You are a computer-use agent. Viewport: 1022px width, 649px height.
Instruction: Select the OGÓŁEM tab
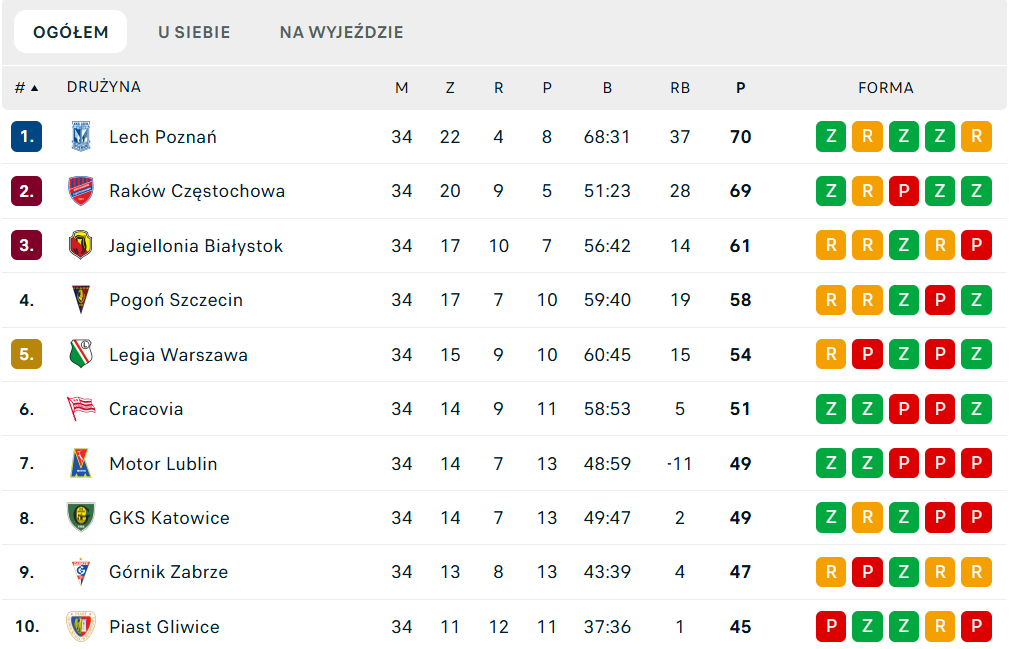[70, 32]
